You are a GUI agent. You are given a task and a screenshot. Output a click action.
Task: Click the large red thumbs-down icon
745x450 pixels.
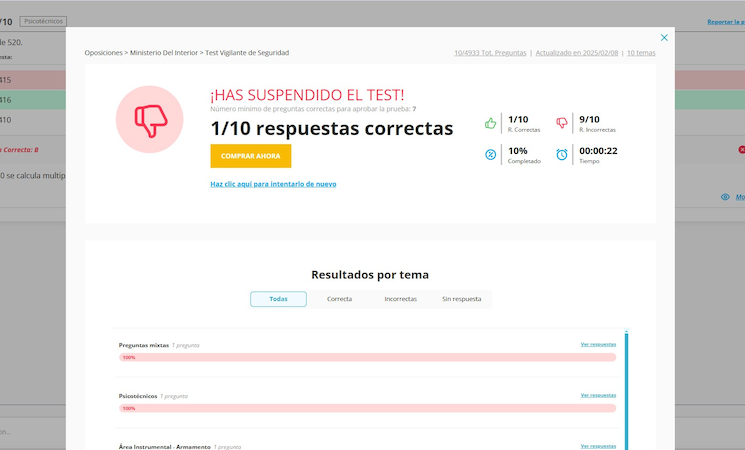pyautogui.click(x=150, y=119)
